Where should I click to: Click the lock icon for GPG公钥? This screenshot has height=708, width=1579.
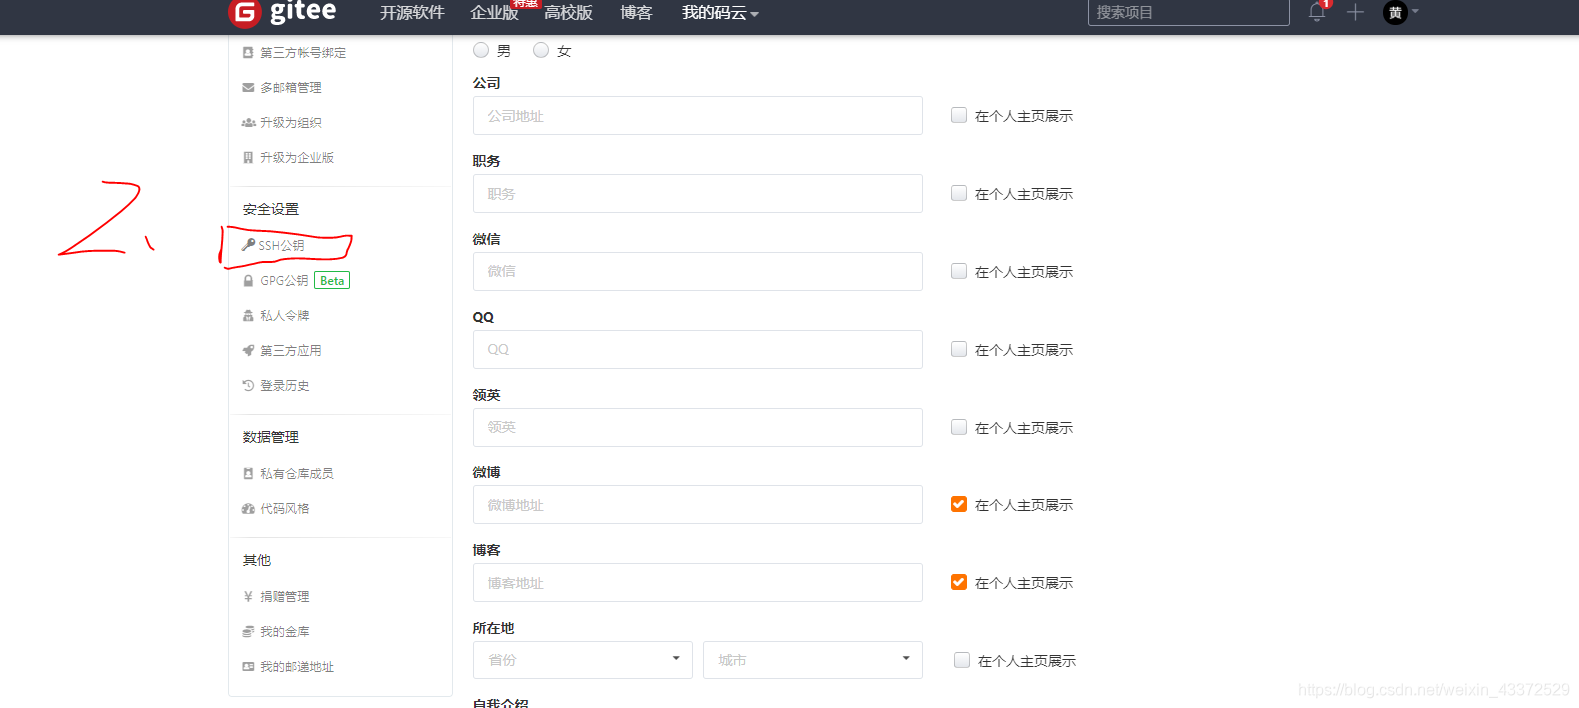pyautogui.click(x=248, y=280)
